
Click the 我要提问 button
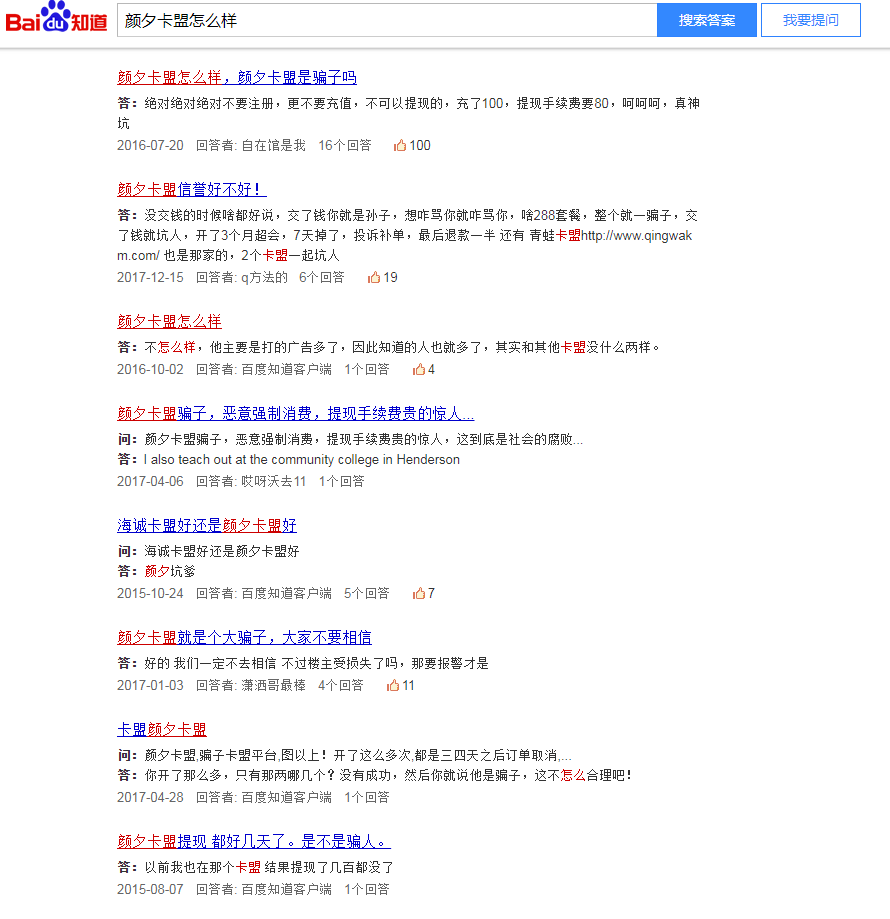coord(811,21)
